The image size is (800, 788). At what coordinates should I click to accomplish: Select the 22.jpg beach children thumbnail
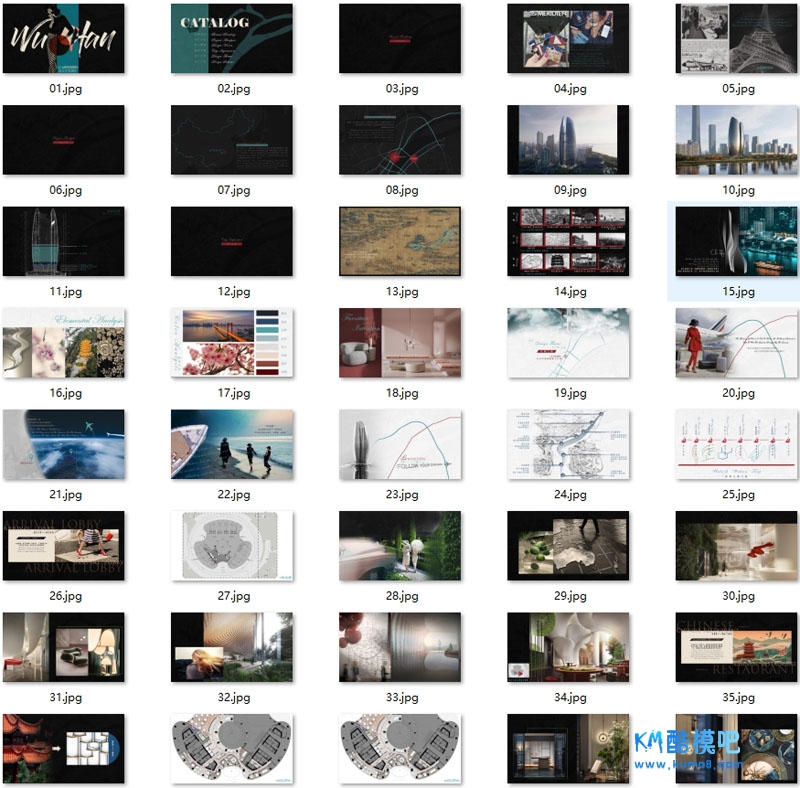pos(232,444)
